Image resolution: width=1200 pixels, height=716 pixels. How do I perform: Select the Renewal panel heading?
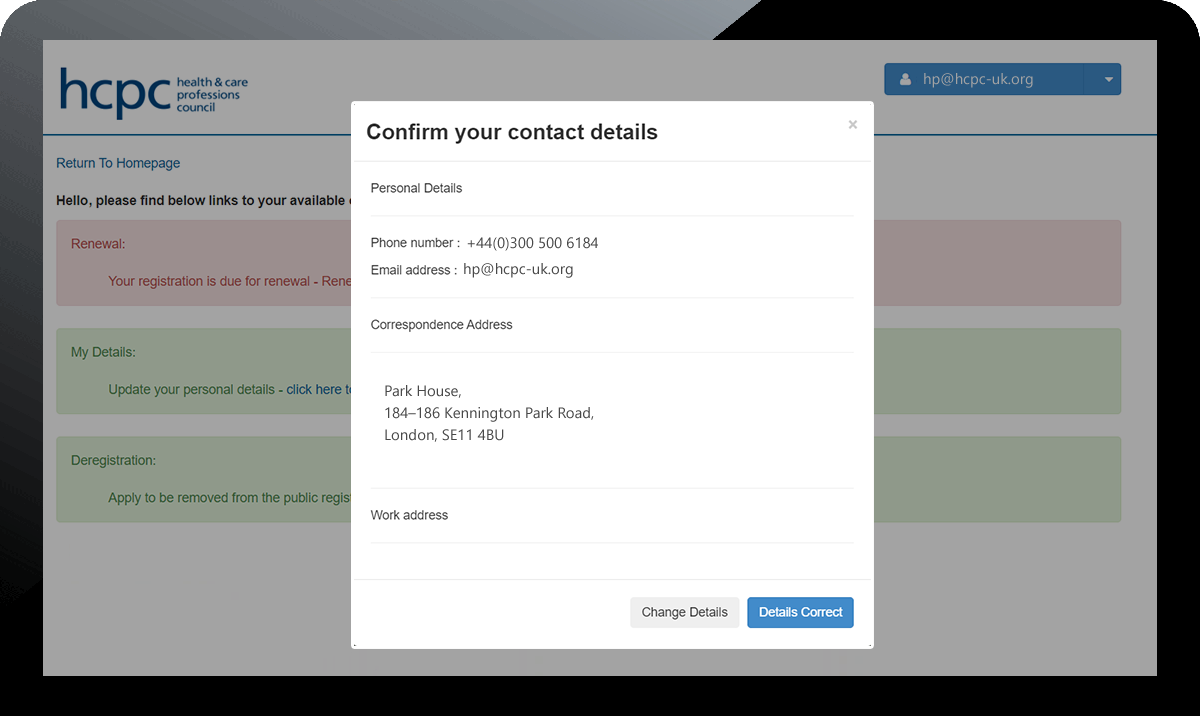click(x=98, y=244)
